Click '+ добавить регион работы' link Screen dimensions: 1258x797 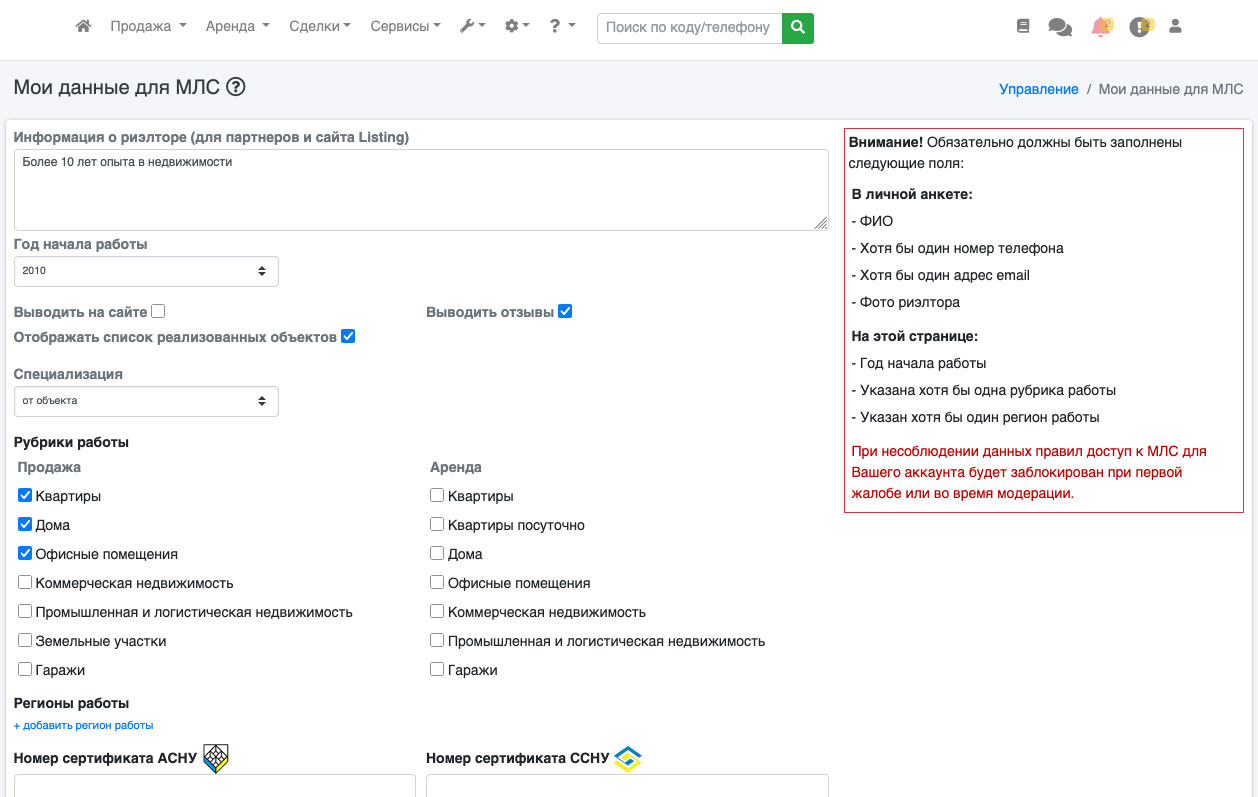click(x=83, y=725)
